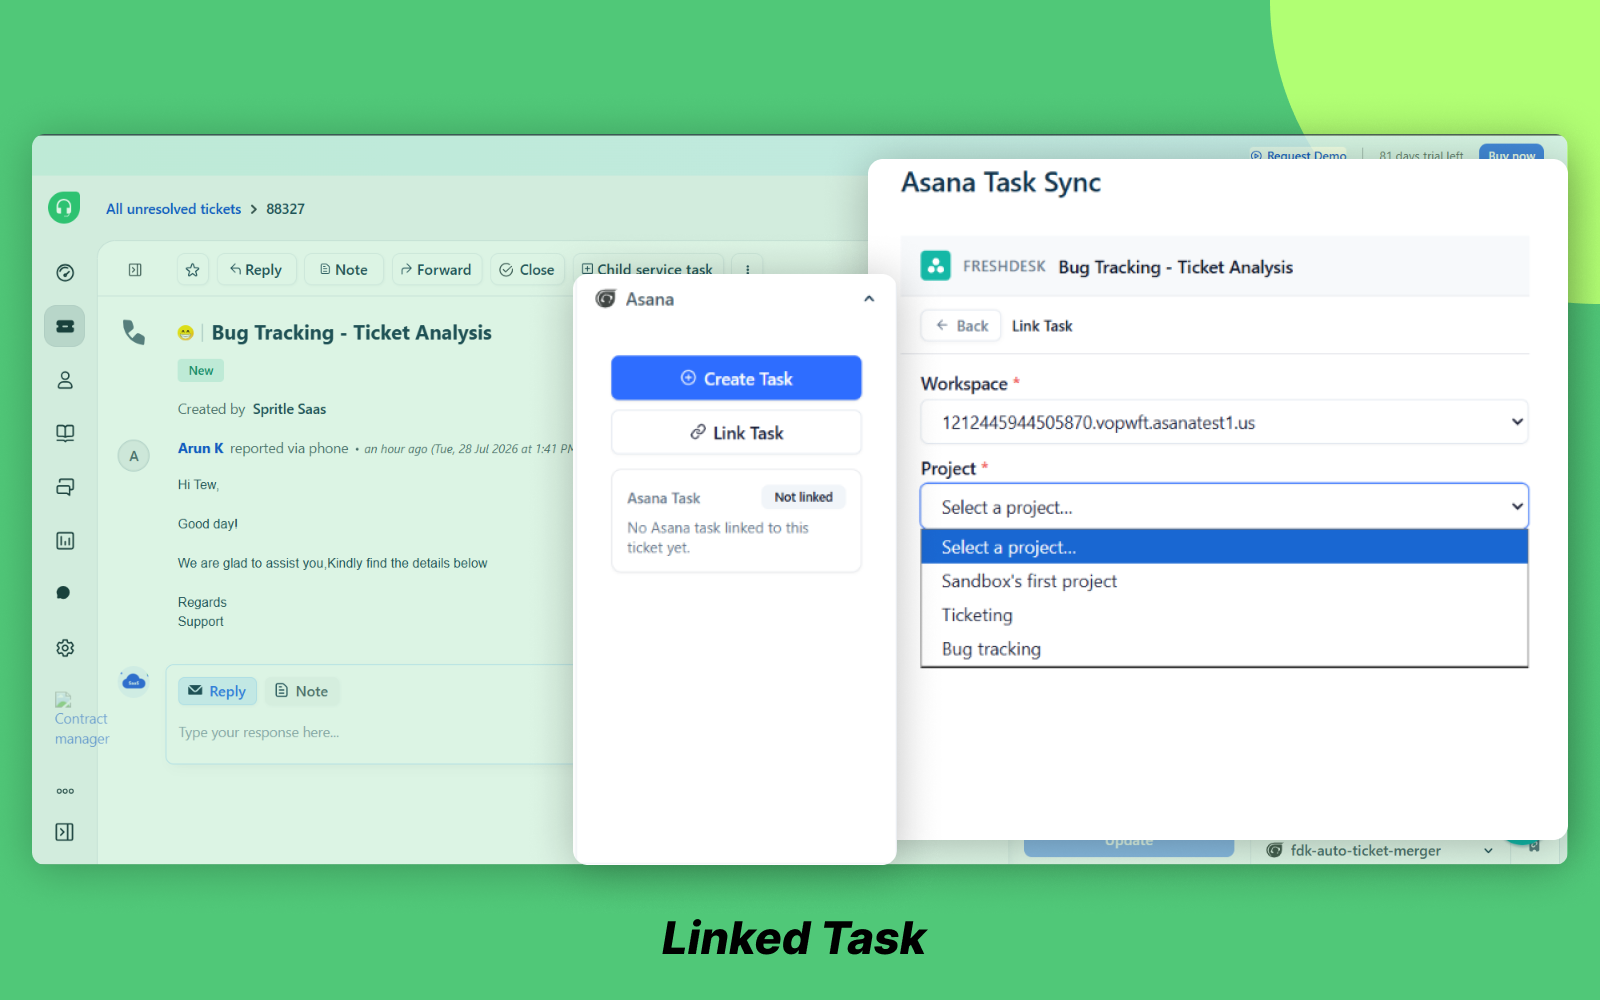
Task: Click the Forward button
Action: 436,270
